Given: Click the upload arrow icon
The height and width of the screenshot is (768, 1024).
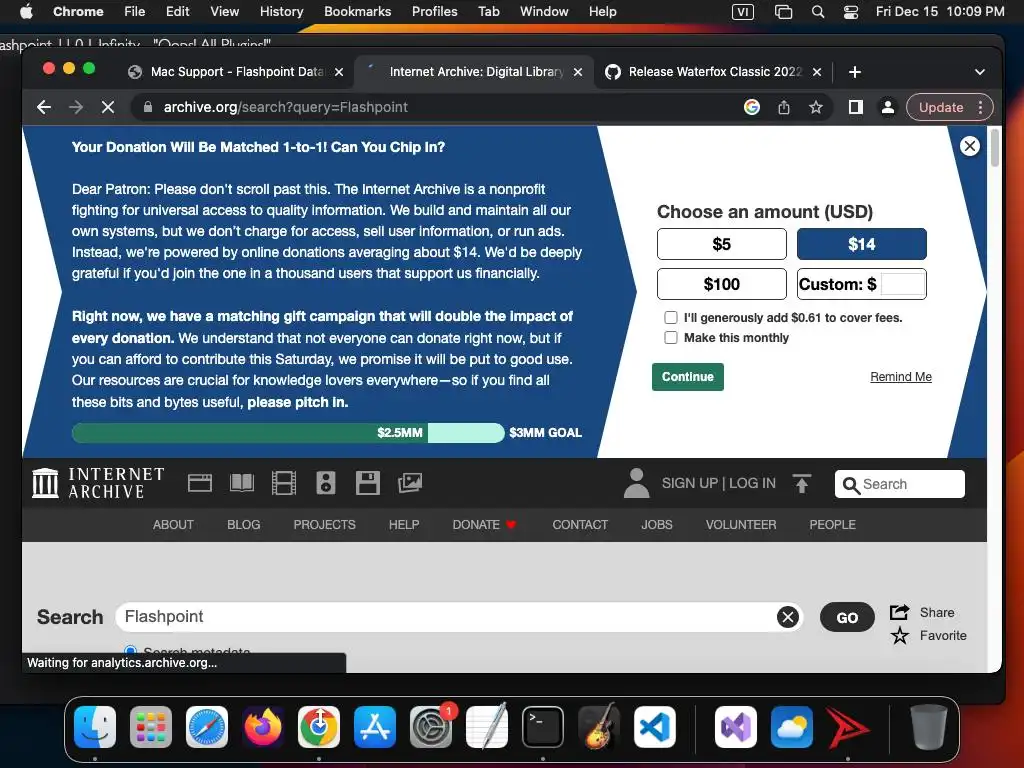Looking at the screenshot, I should coord(802,483).
